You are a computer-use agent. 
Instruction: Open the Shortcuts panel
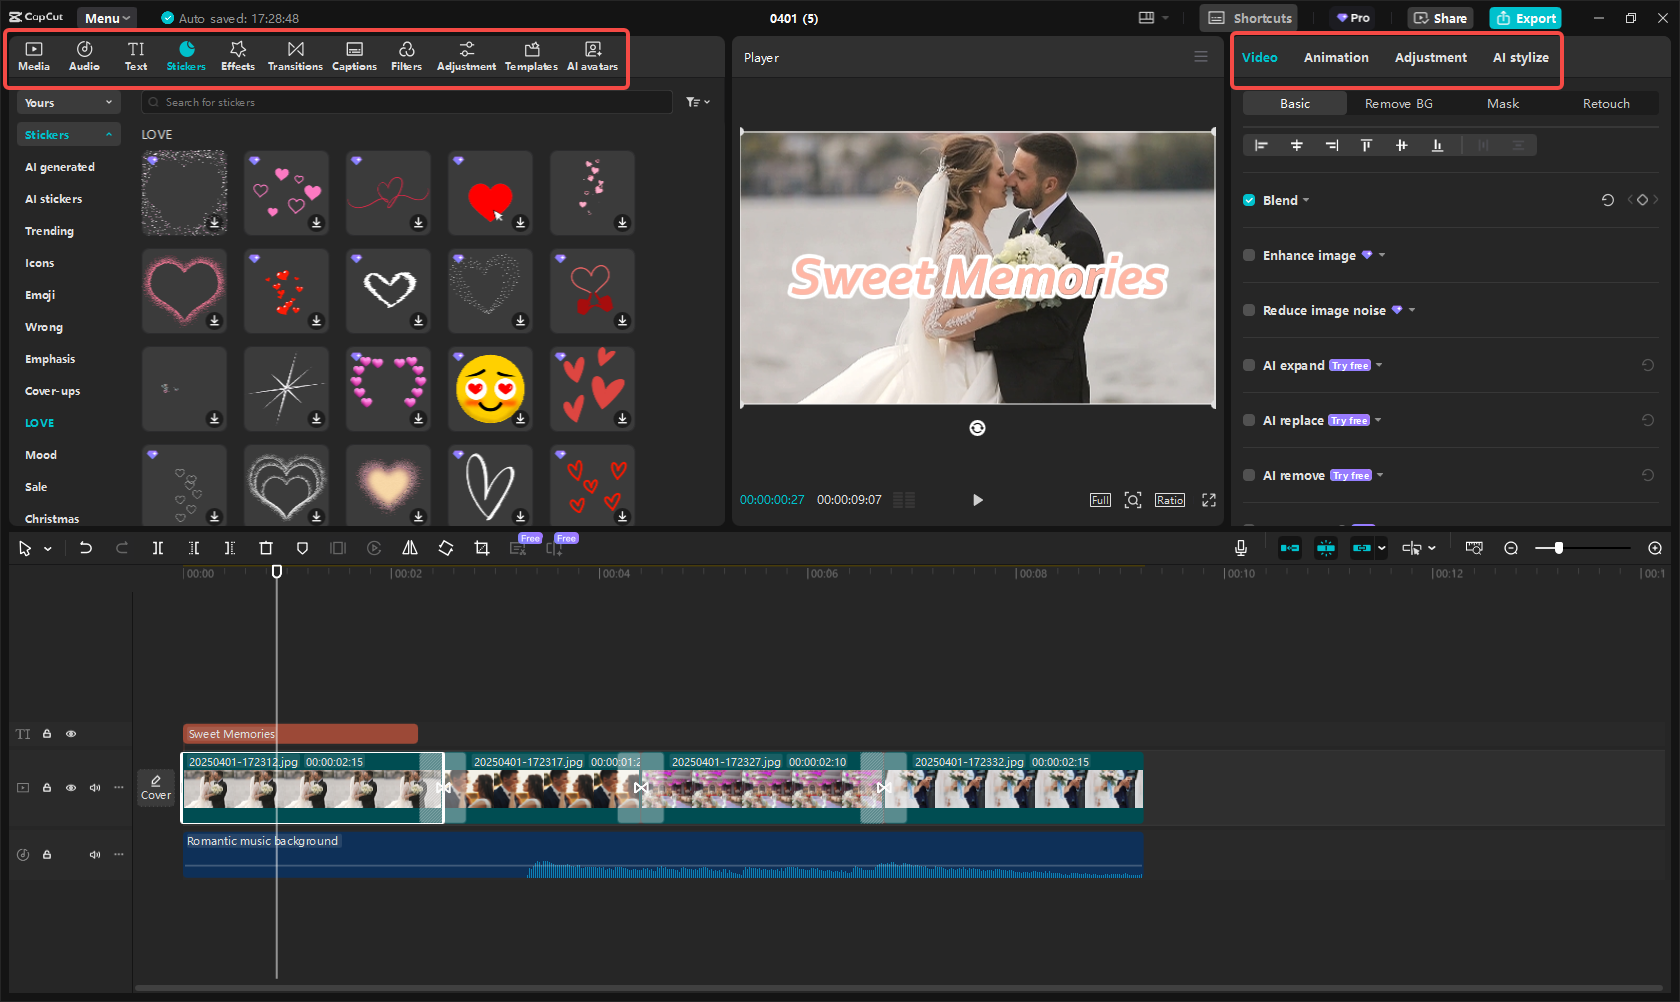(1248, 18)
